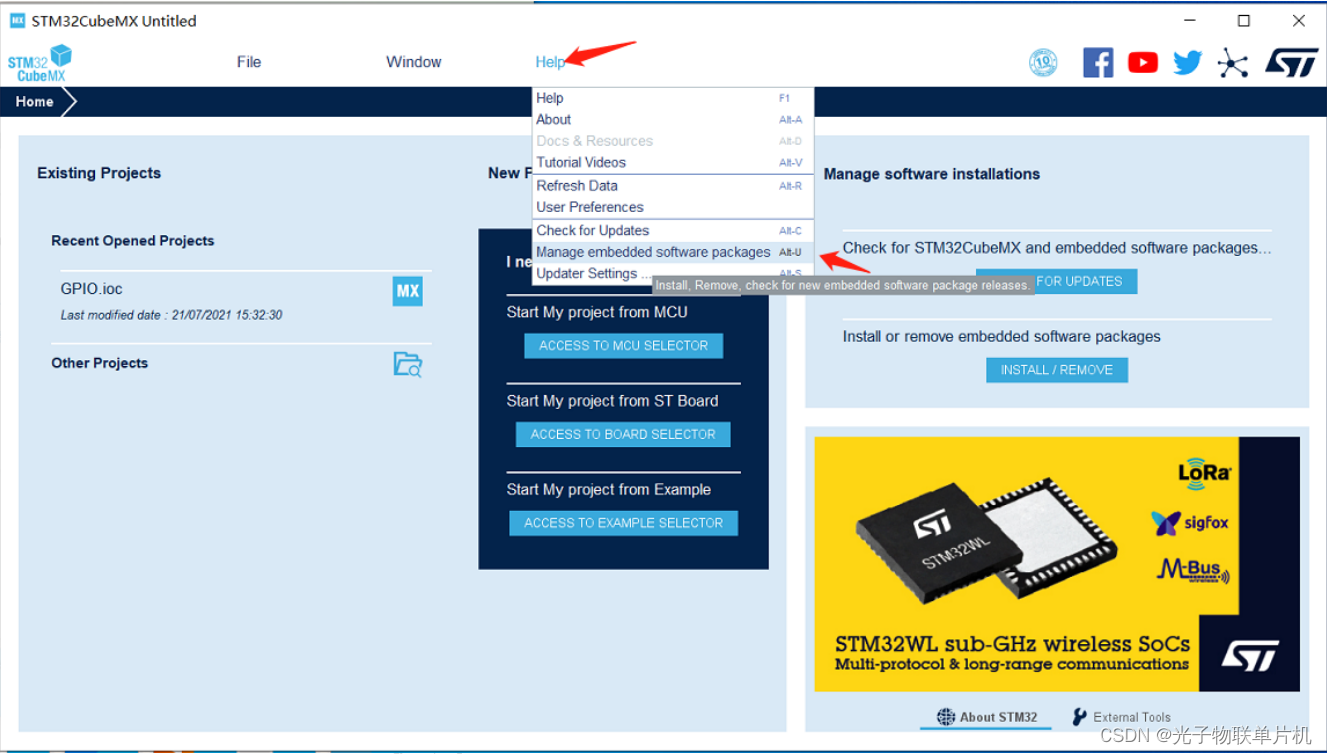
Task: Browse Other Projects folder search icon
Action: 407,364
